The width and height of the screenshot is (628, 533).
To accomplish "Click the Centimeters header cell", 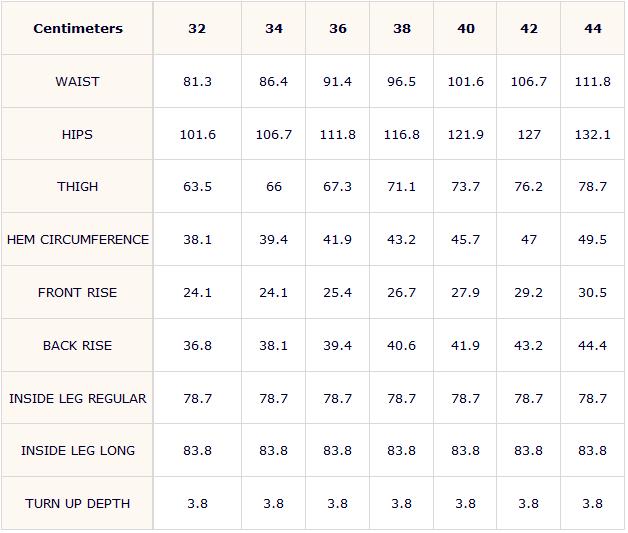I will [78, 28].
